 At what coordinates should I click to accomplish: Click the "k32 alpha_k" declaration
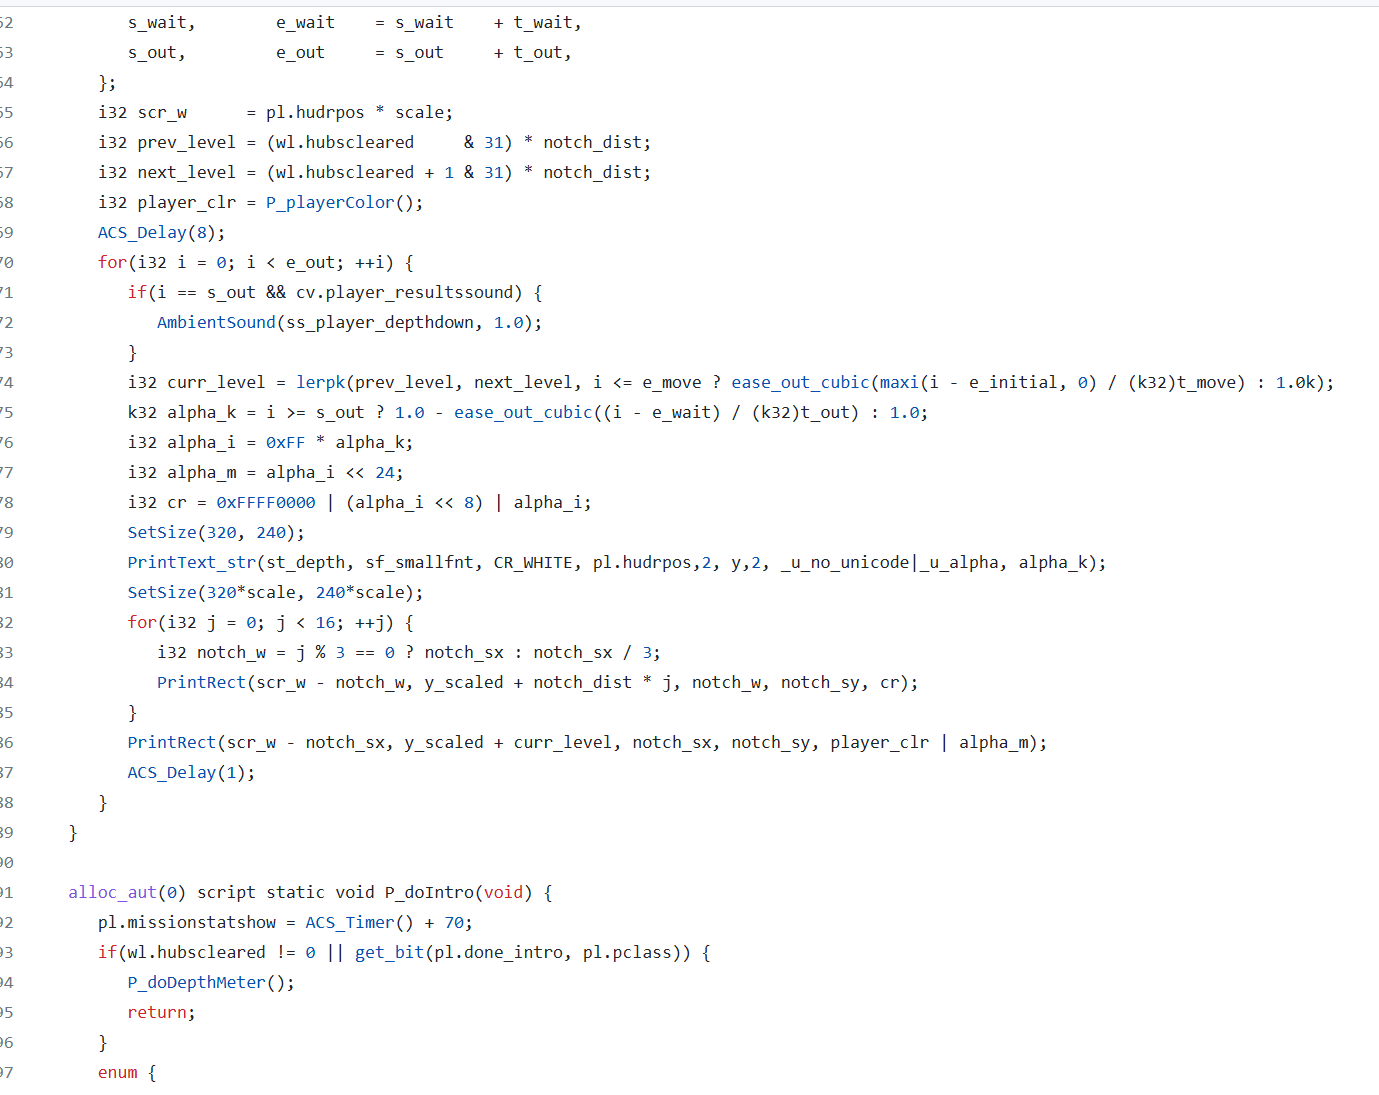pyautogui.click(x=181, y=412)
